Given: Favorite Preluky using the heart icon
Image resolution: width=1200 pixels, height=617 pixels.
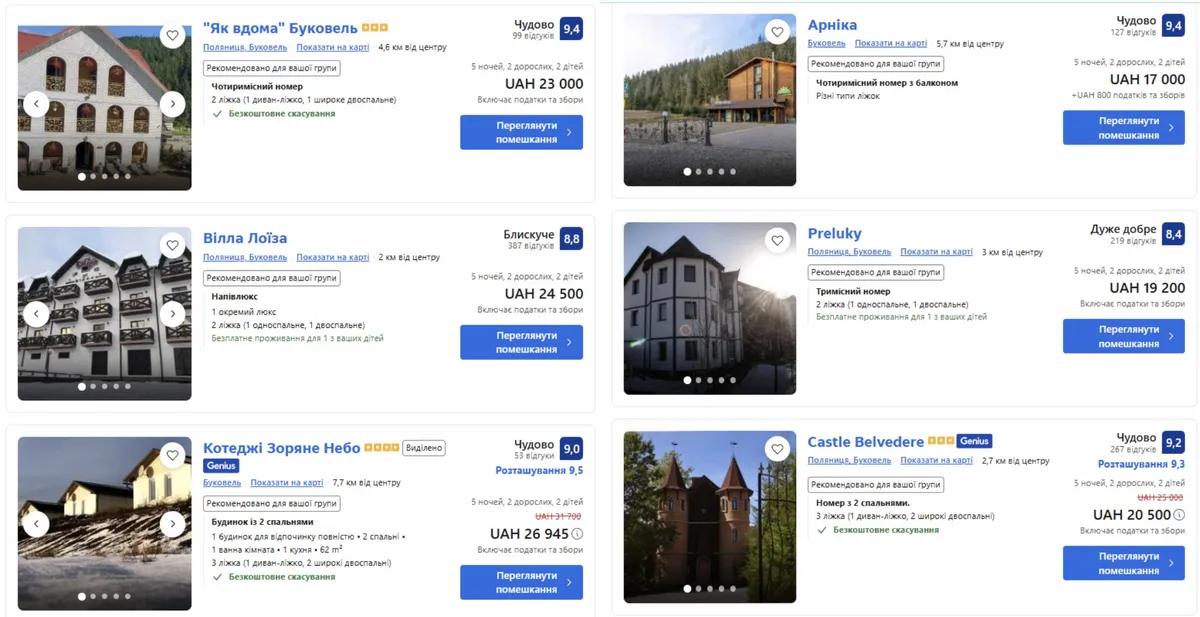Looking at the screenshot, I should [777, 240].
